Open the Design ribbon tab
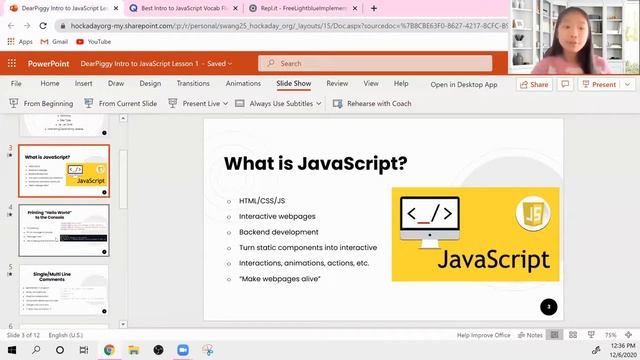Image resolution: width=640 pixels, height=360 pixels. click(150, 84)
